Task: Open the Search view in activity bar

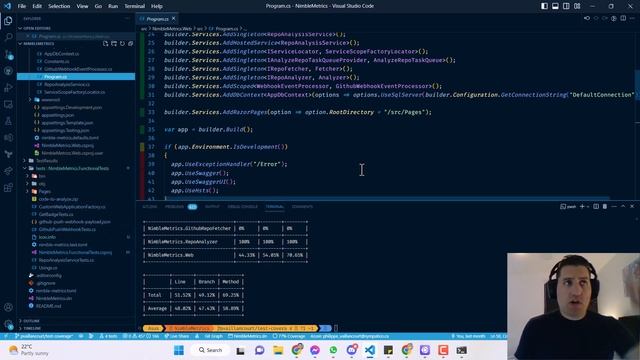Action: click(x=8, y=37)
